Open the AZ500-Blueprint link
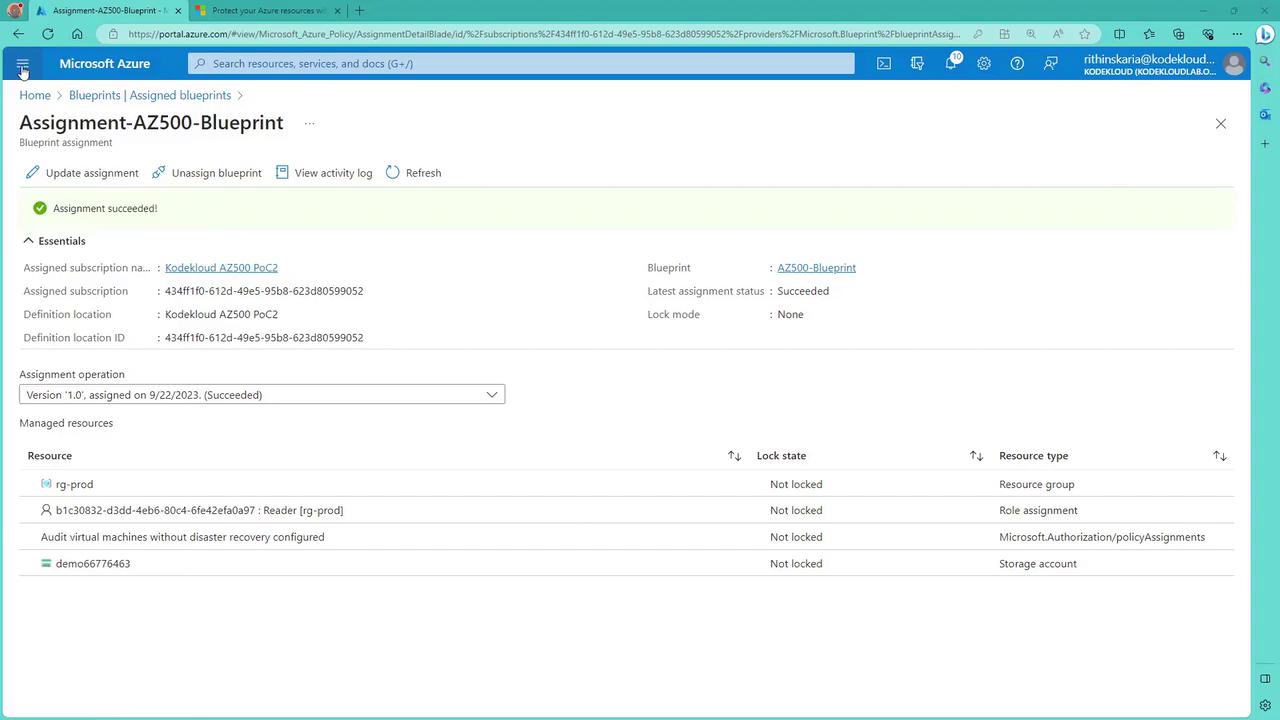Image resolution: width=1280 pixels, height=720 pixels. point(816,268)
